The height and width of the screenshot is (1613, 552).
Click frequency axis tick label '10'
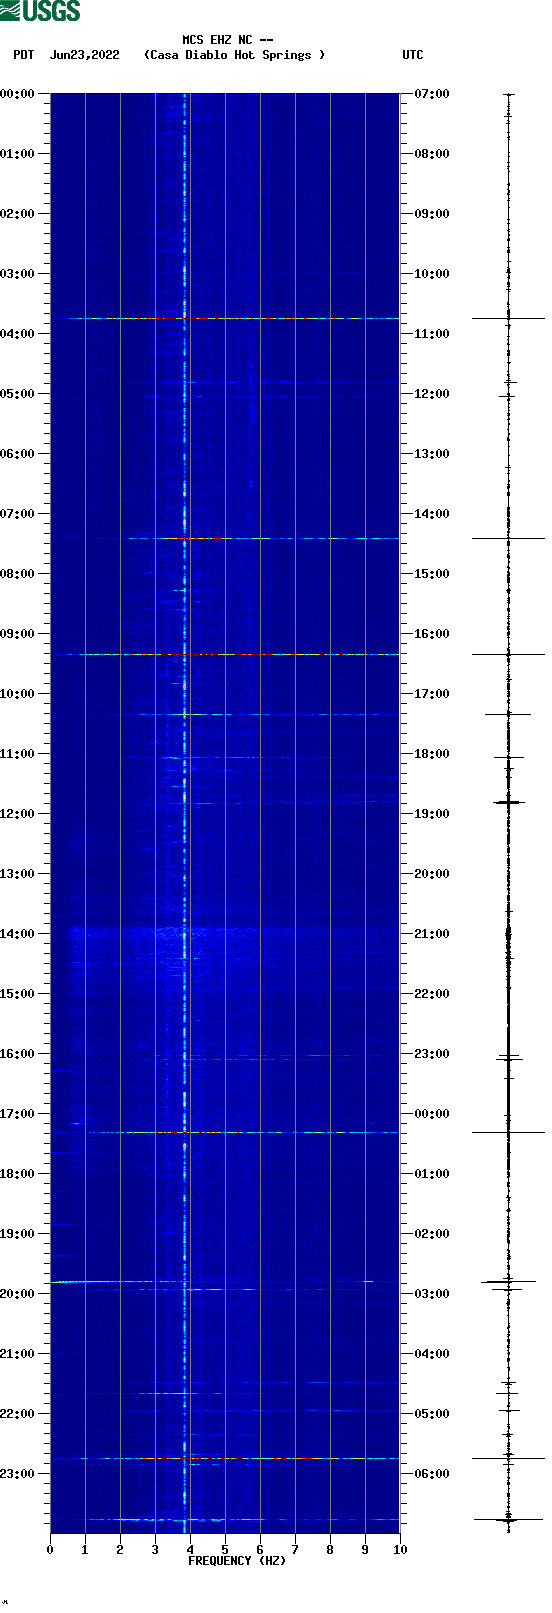(x=400, y=1550)
